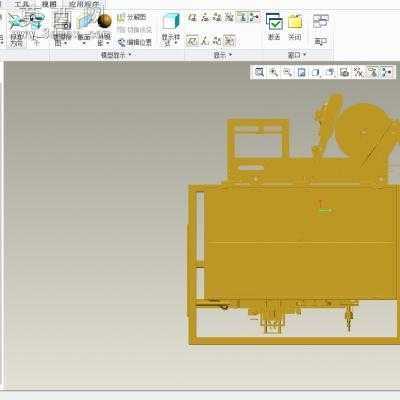Click view manager icon in graphics toolbar
The image size is (400, 400).
coord(344,72)
